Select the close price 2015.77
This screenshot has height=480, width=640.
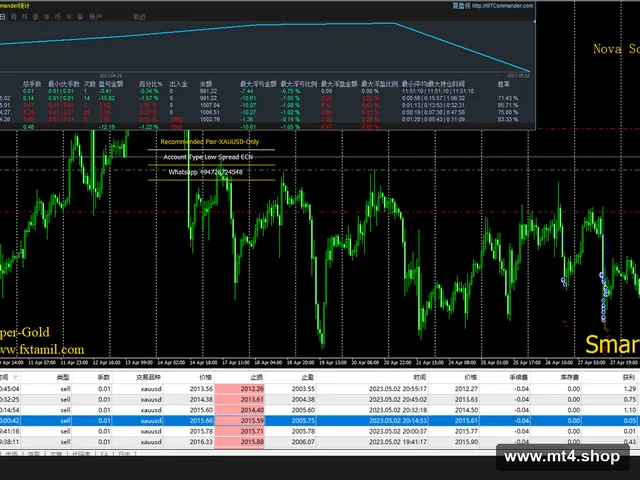click(467, 431)
